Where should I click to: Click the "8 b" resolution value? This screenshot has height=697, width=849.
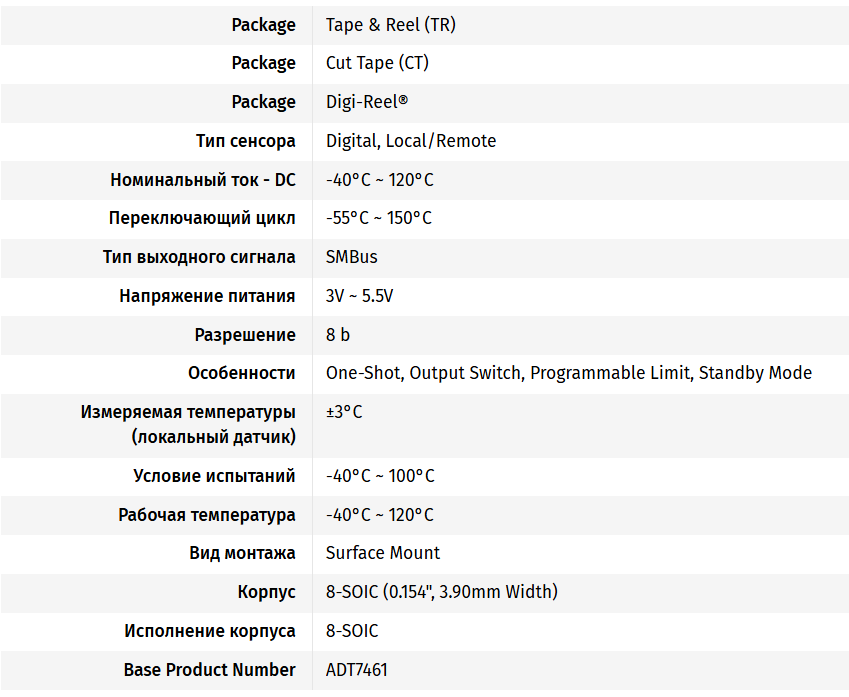pyautogui.click(x=338, y=335)
